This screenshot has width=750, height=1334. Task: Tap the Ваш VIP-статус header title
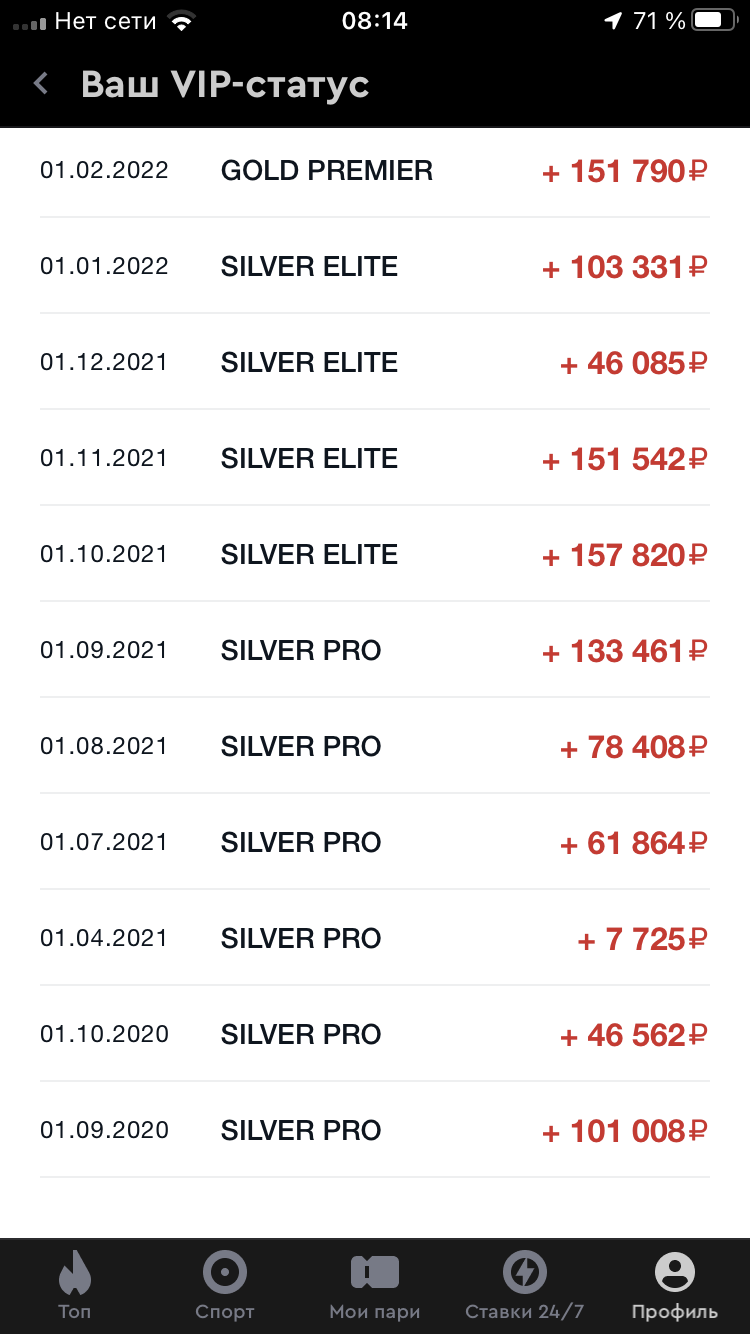point(225,84)
